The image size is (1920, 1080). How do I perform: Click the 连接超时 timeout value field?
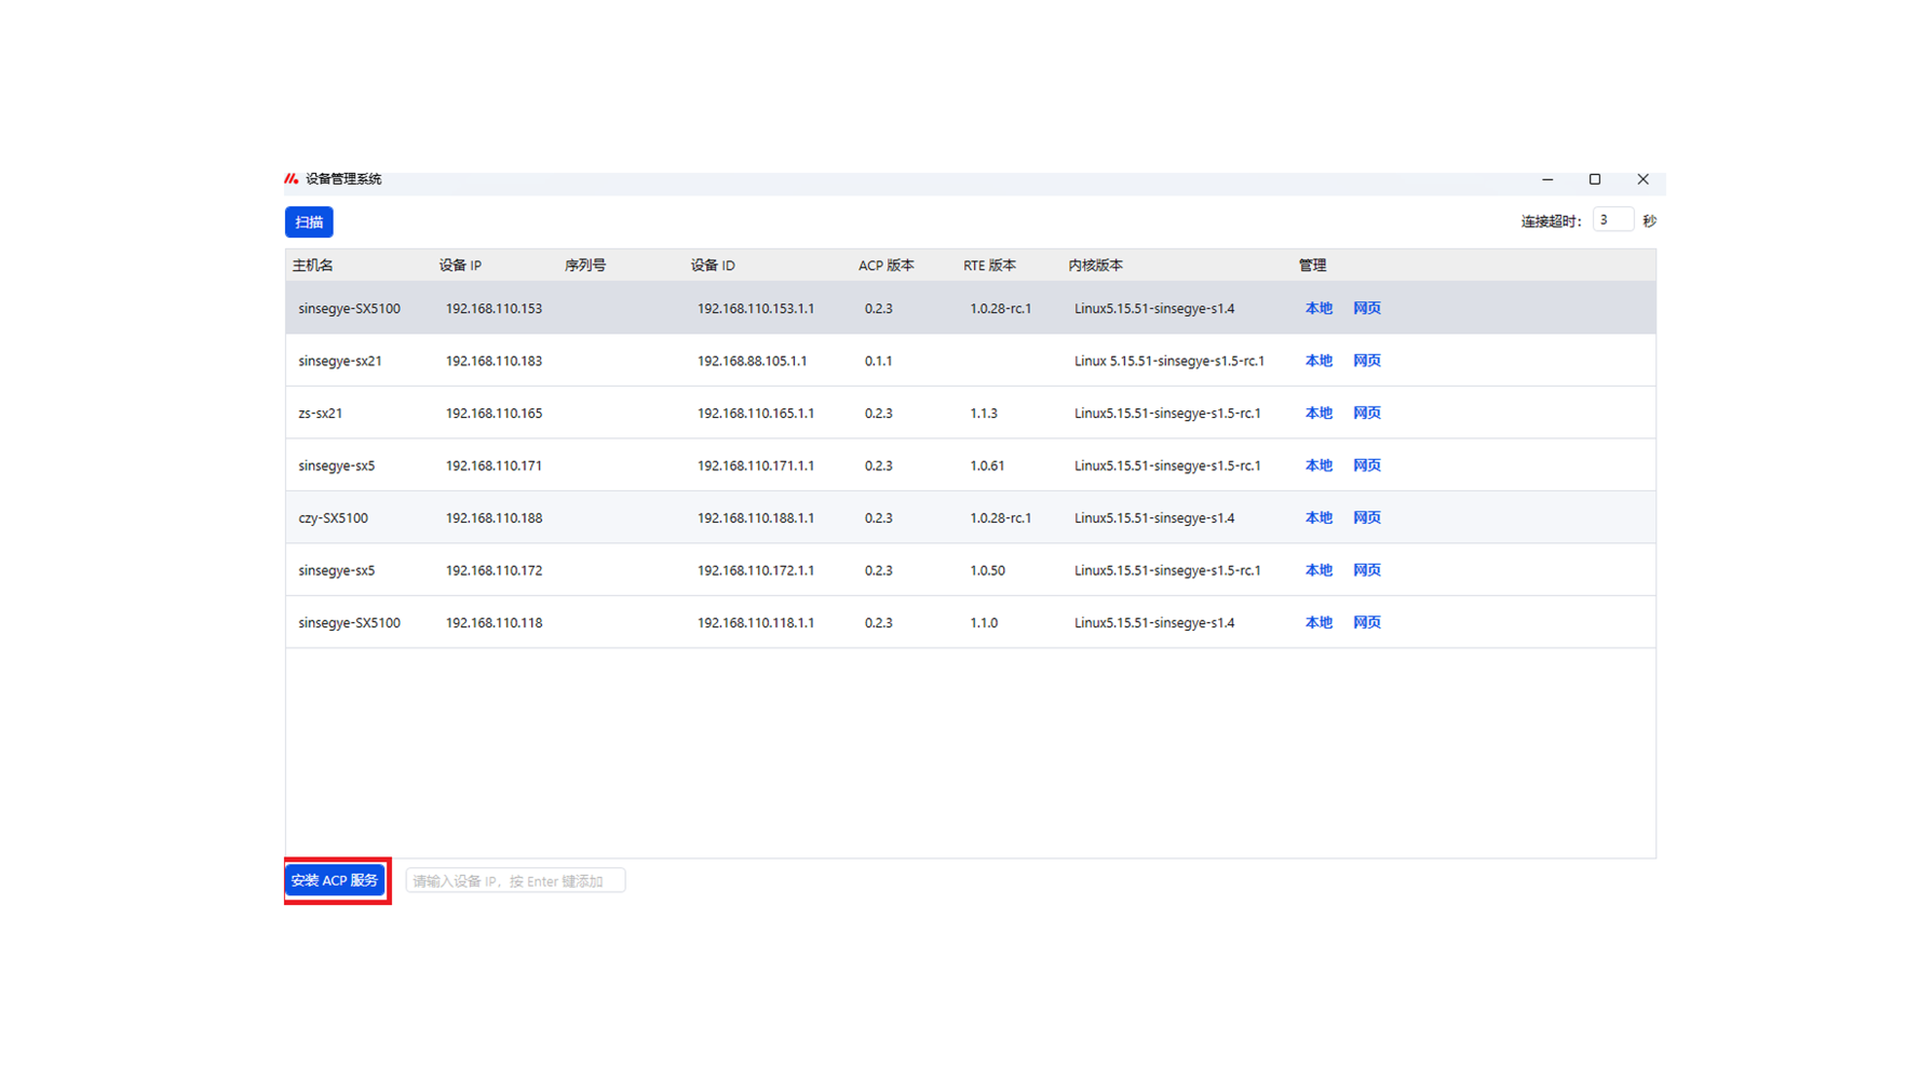(x=1612, y=220)
